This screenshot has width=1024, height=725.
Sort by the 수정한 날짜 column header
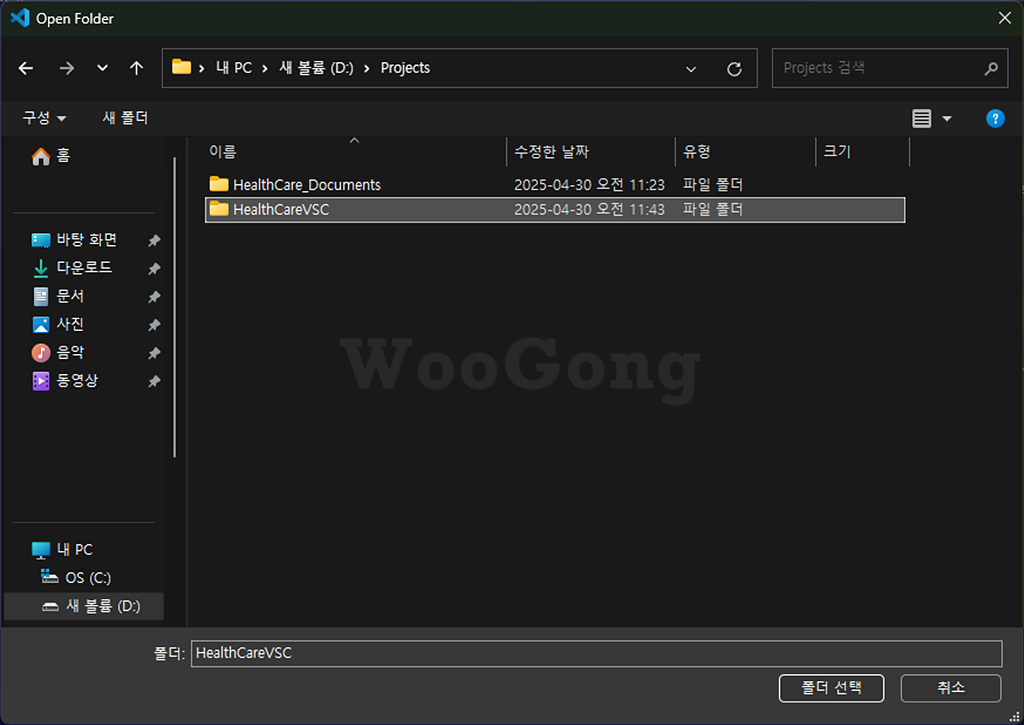(591, 152)
